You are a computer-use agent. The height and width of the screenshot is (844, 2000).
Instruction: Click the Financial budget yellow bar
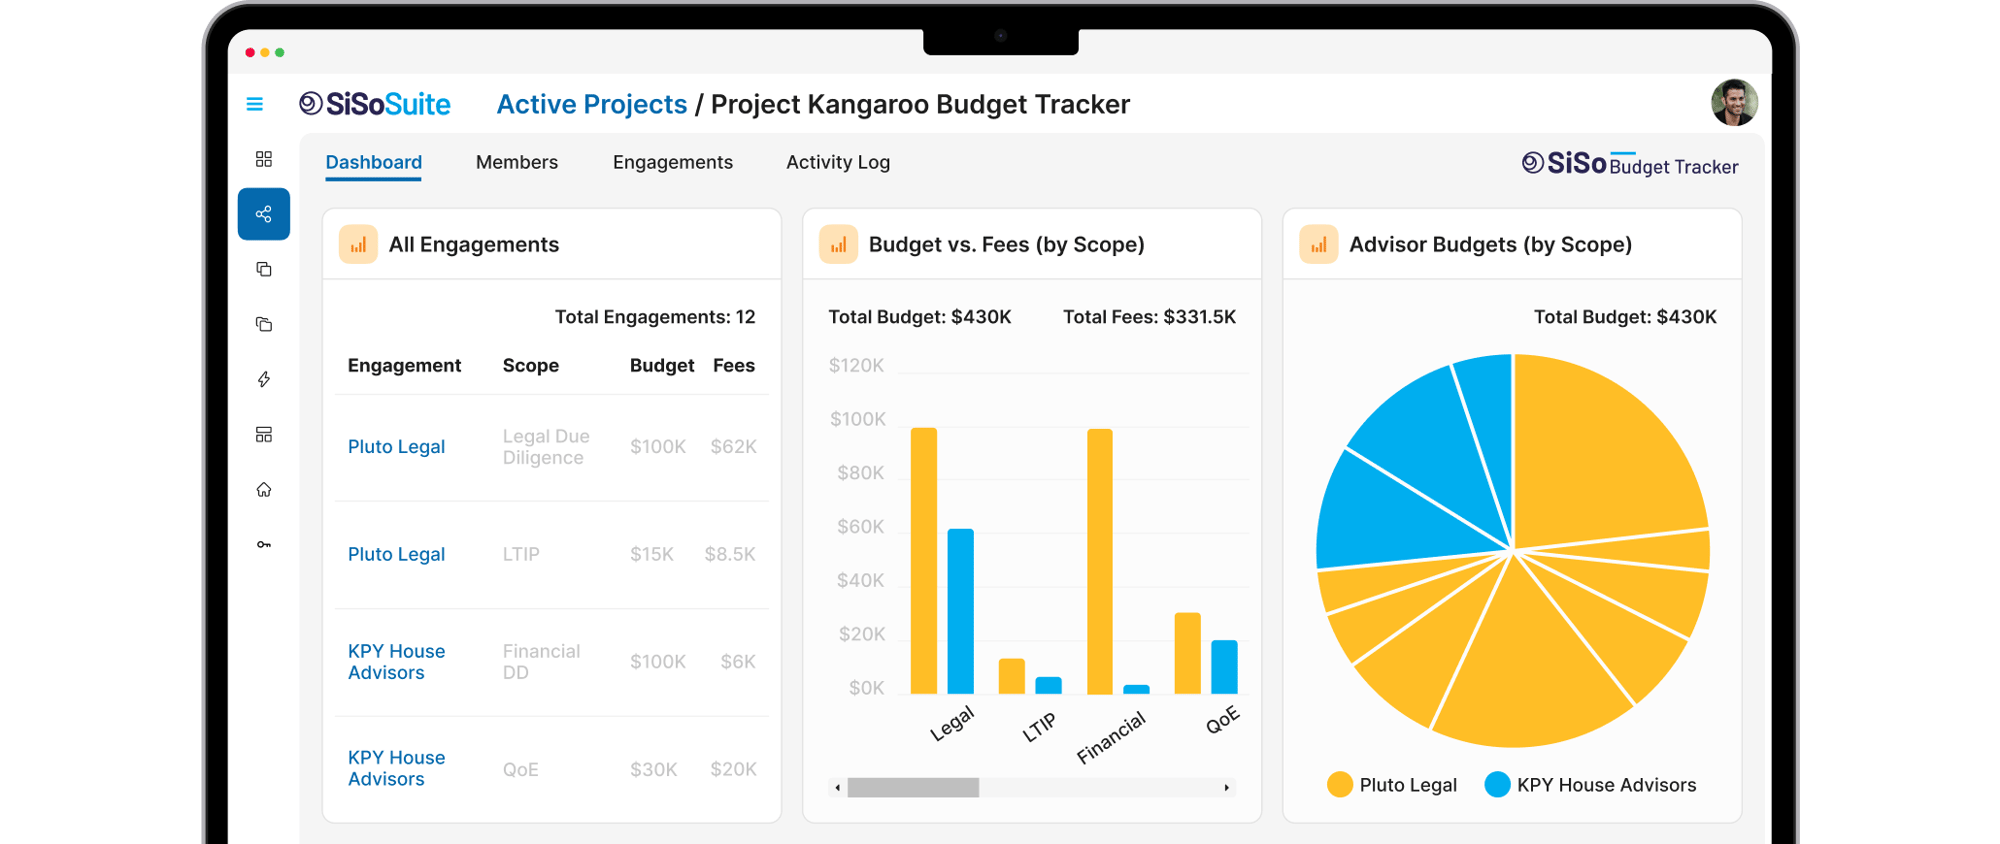click(1100, 562)
